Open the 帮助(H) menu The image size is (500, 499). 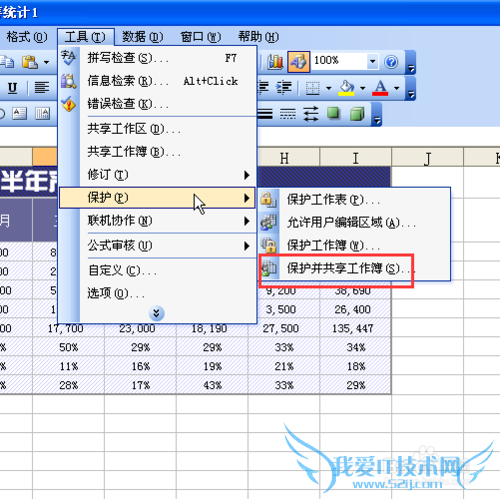point(259,37)
